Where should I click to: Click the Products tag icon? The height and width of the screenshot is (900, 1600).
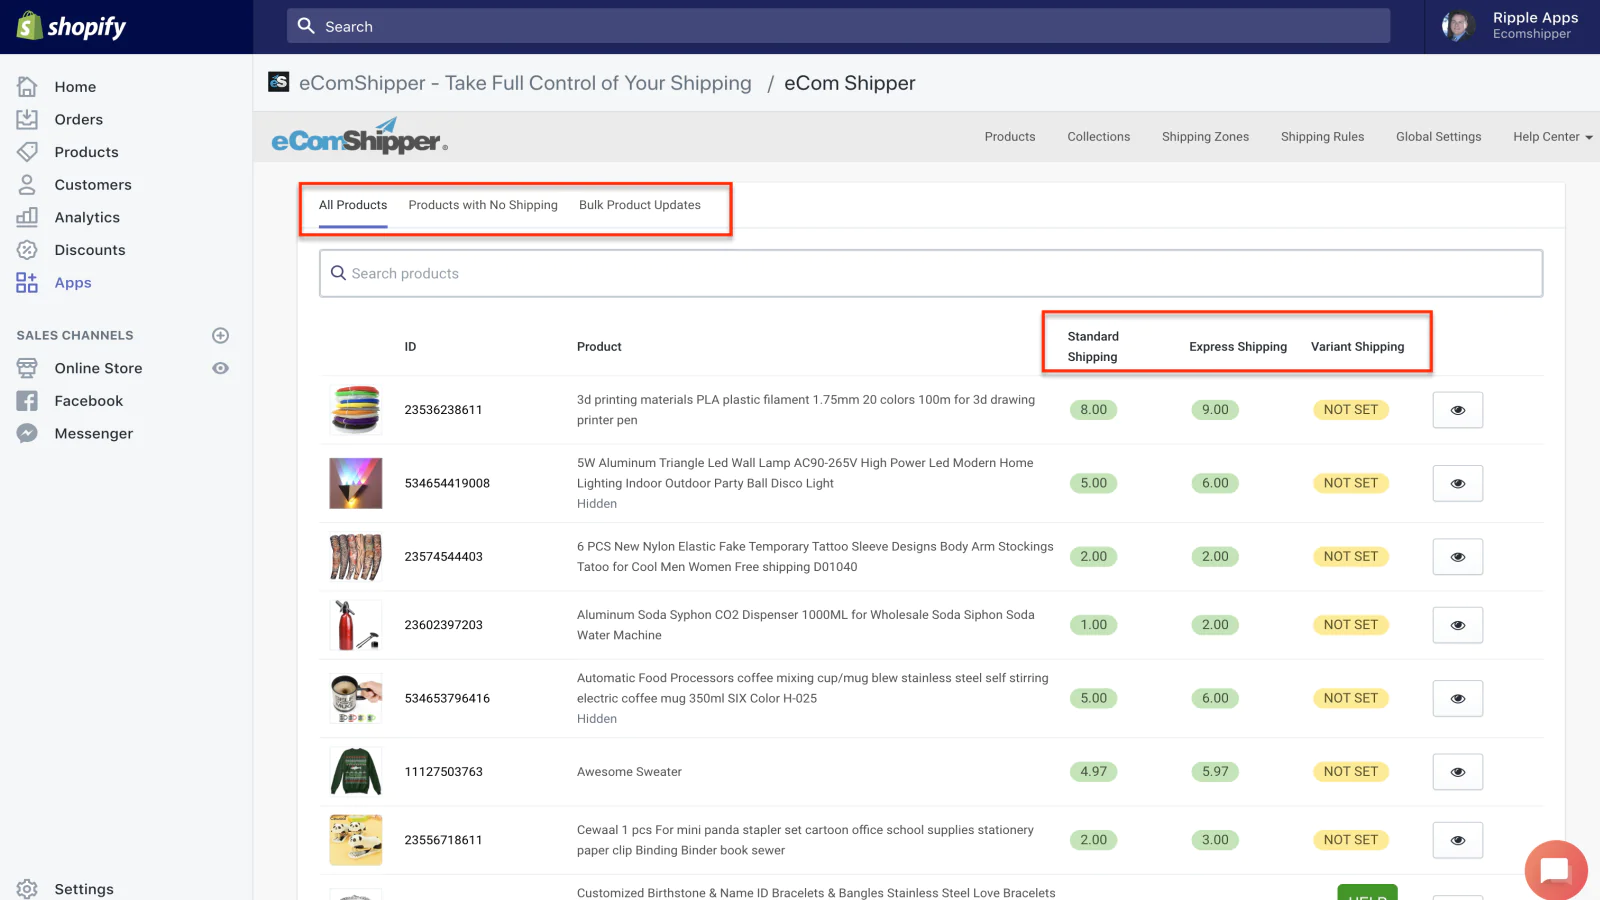[x=27, y=152]
